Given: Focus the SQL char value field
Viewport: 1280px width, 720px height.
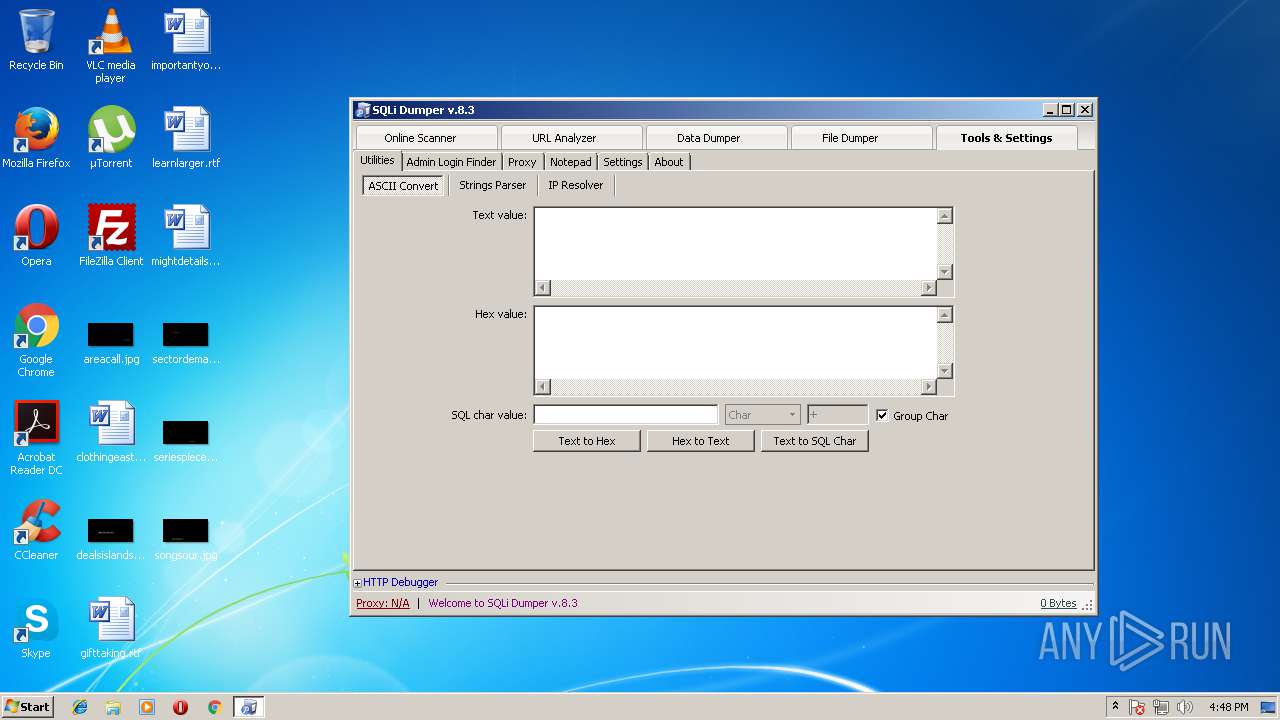Looking at the screenshot, I should click(x=626, y=415).
